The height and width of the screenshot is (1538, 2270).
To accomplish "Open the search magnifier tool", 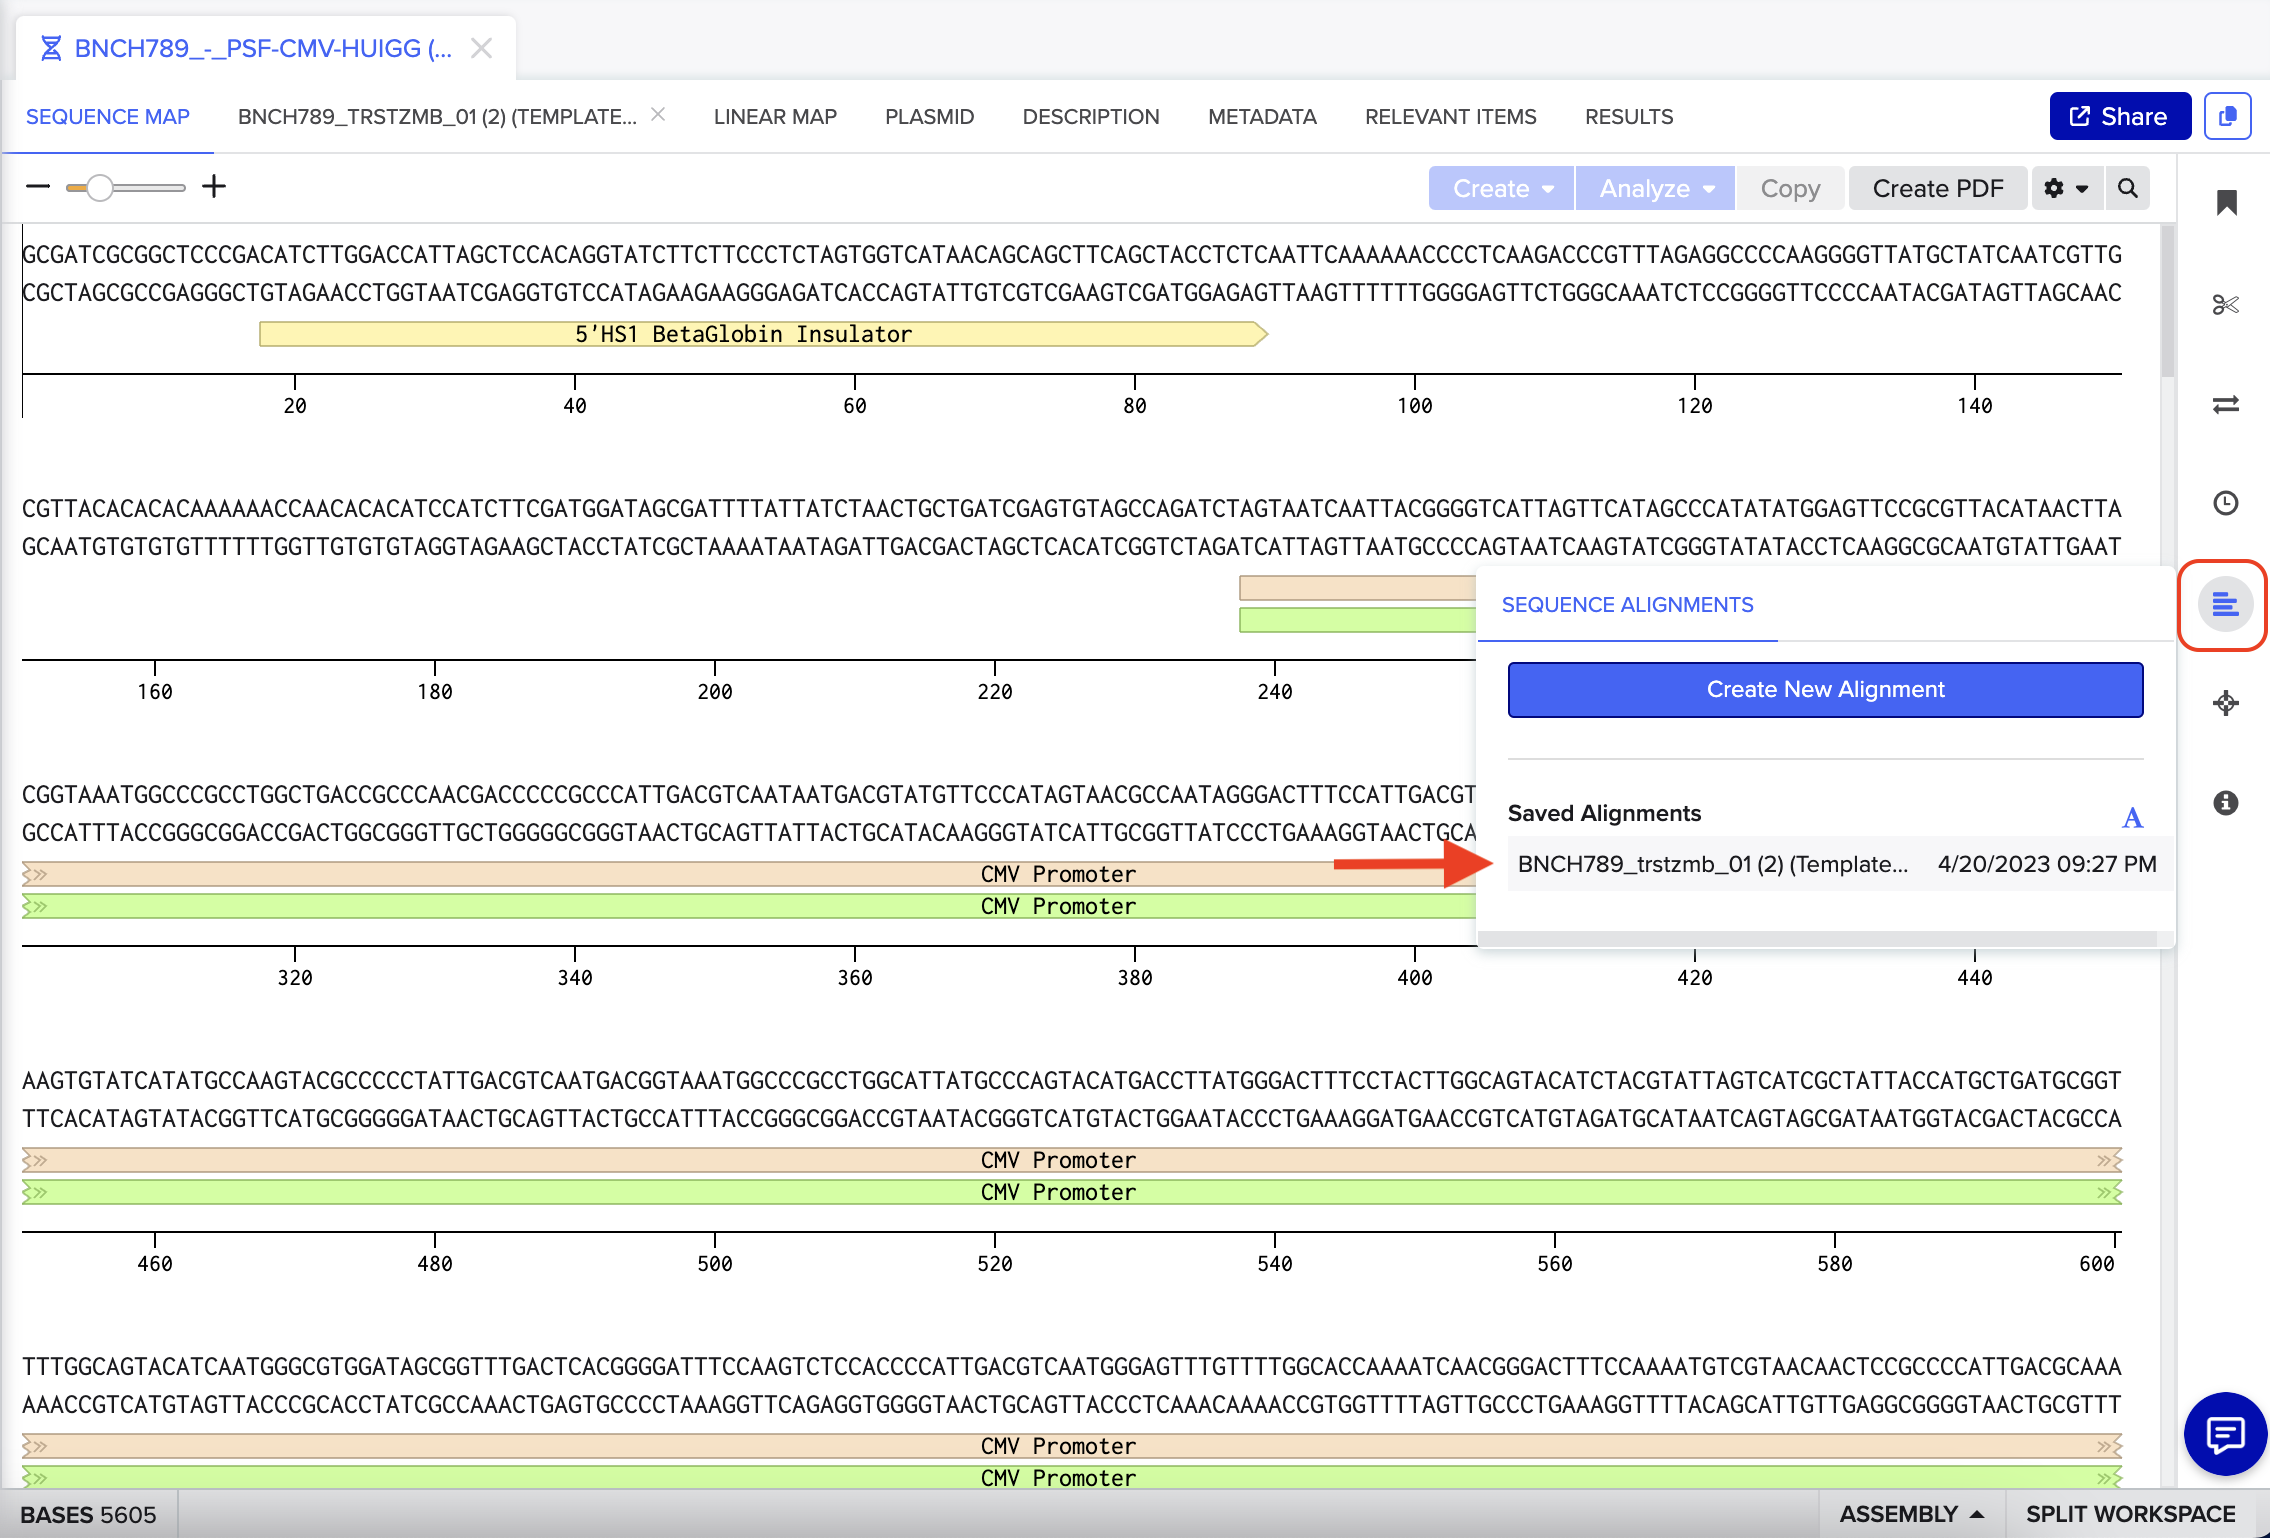I will tap(2128, 188).
